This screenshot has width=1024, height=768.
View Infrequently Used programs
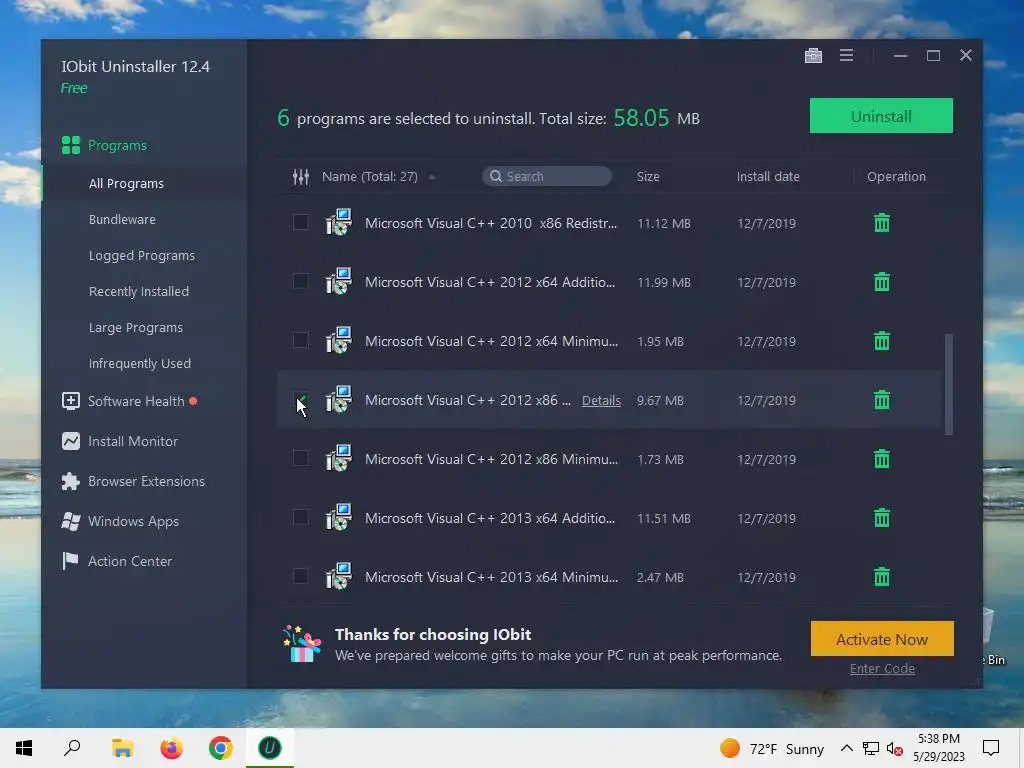click(140, 363)
